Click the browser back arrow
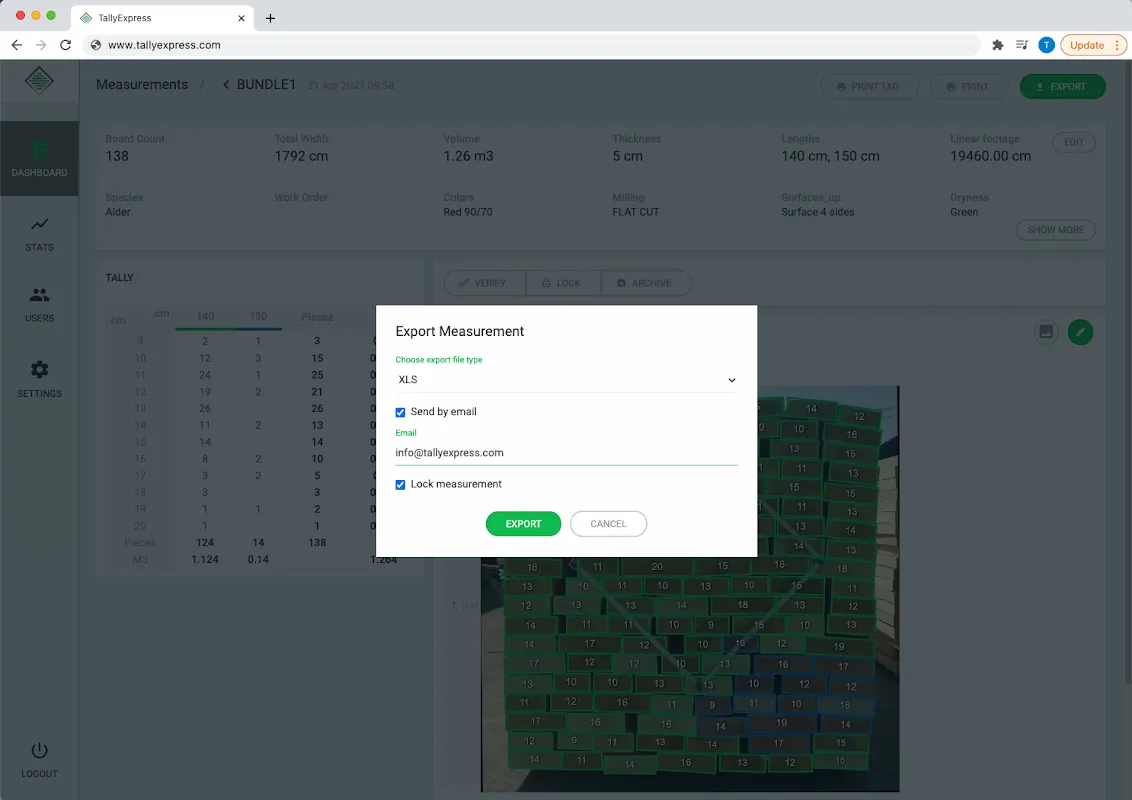The height and width of the screenshot is (800, 1132). [17, 45]
